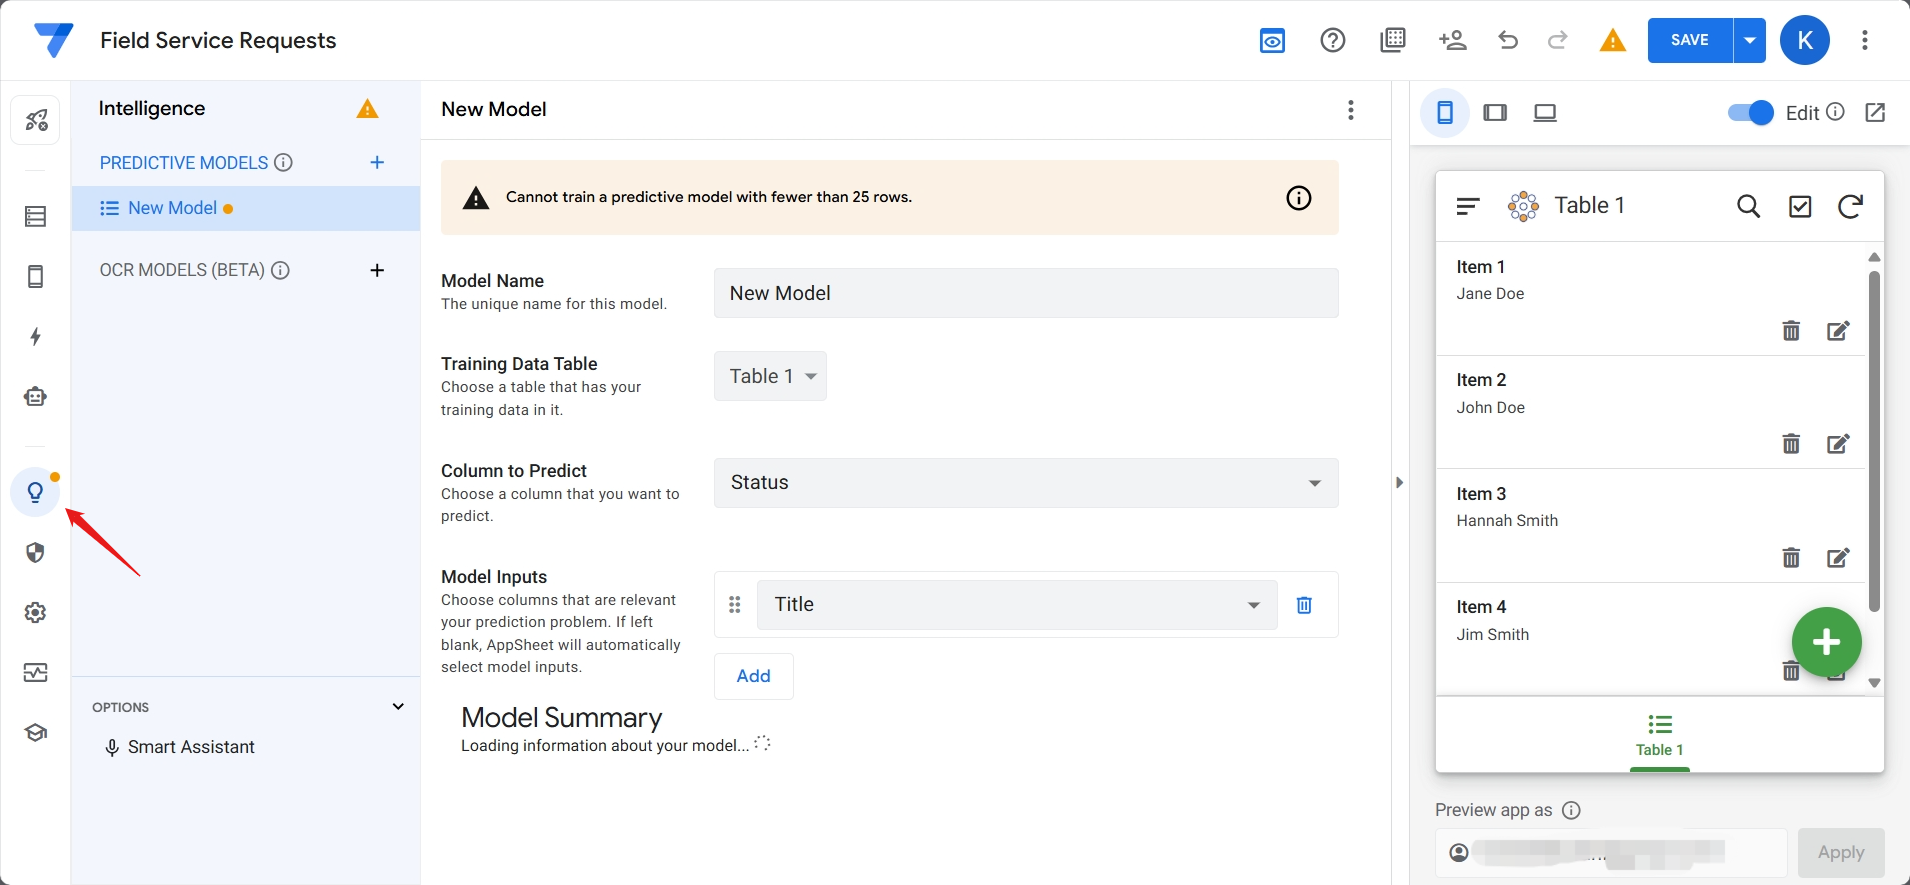Toggle the Edit switch in preview
Screen dimensions: 1910x885
(x=1750, y=113)
